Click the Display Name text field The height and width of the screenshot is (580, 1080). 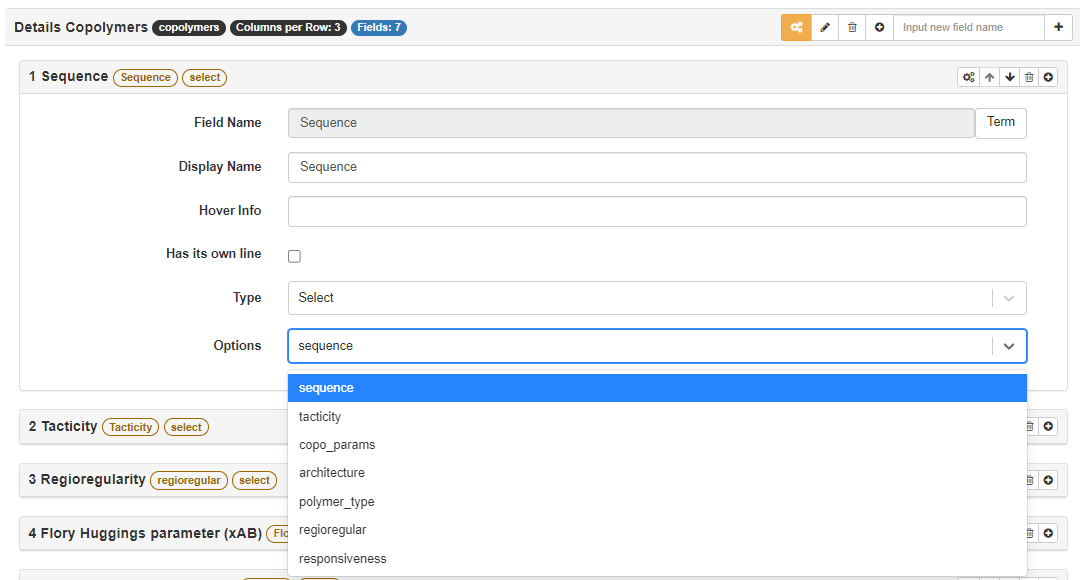coord(656,167)
